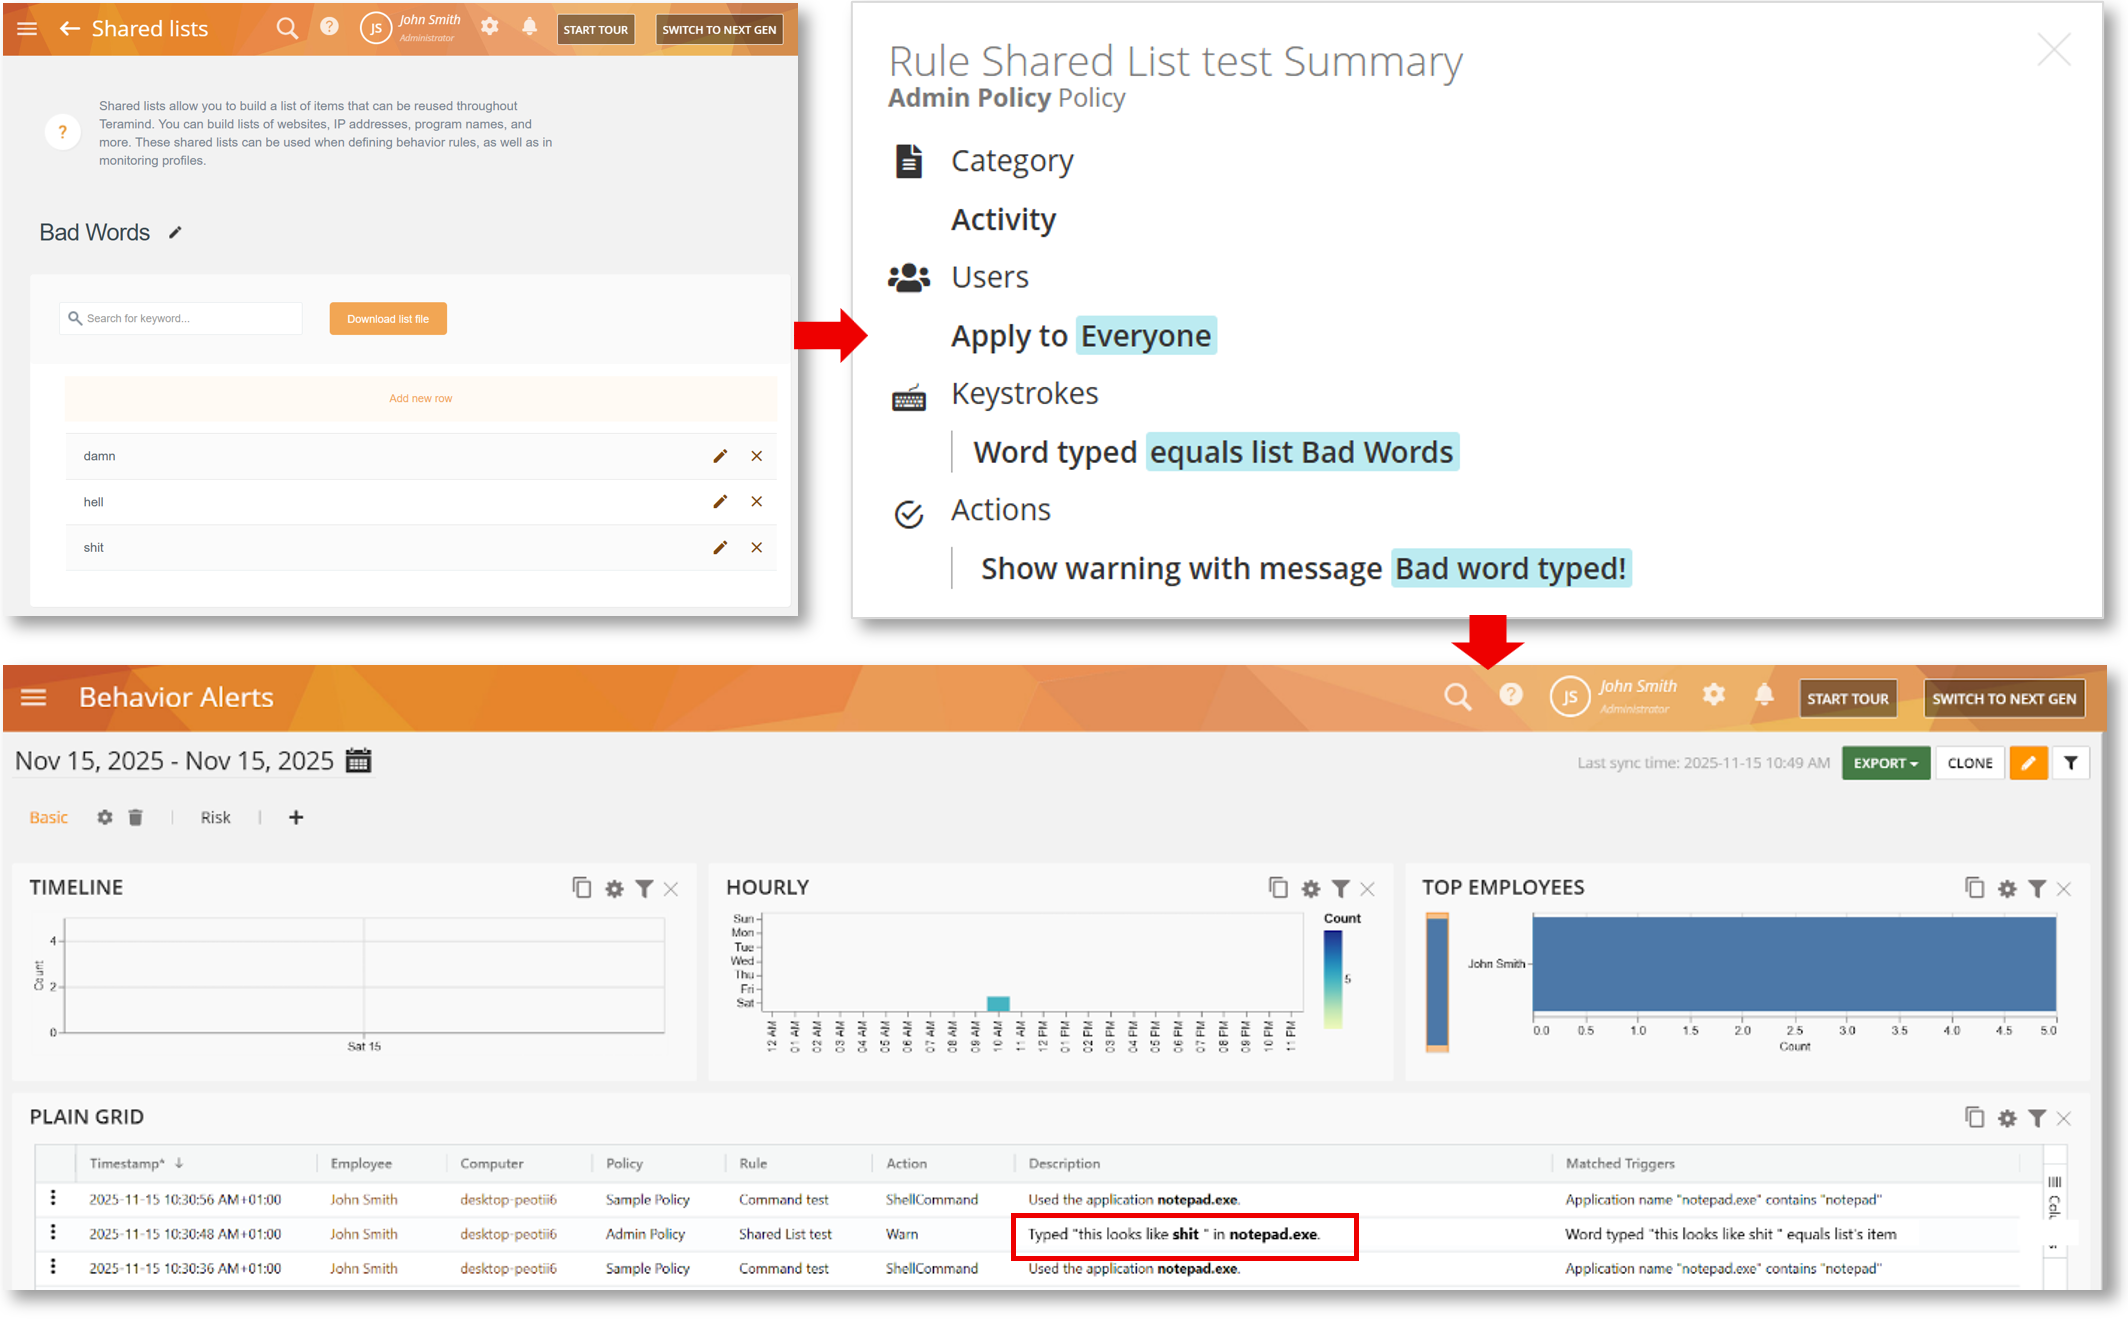2128x1320 pixels.
Task: Delete the "hell" row from list
Action: (757, 502)
